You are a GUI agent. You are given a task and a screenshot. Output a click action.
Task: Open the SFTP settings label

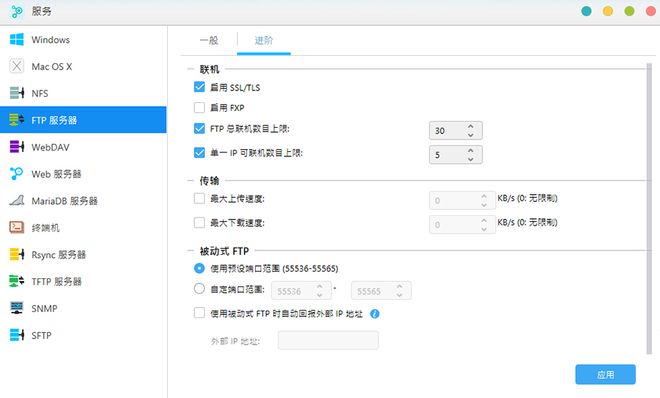[41, 335]
